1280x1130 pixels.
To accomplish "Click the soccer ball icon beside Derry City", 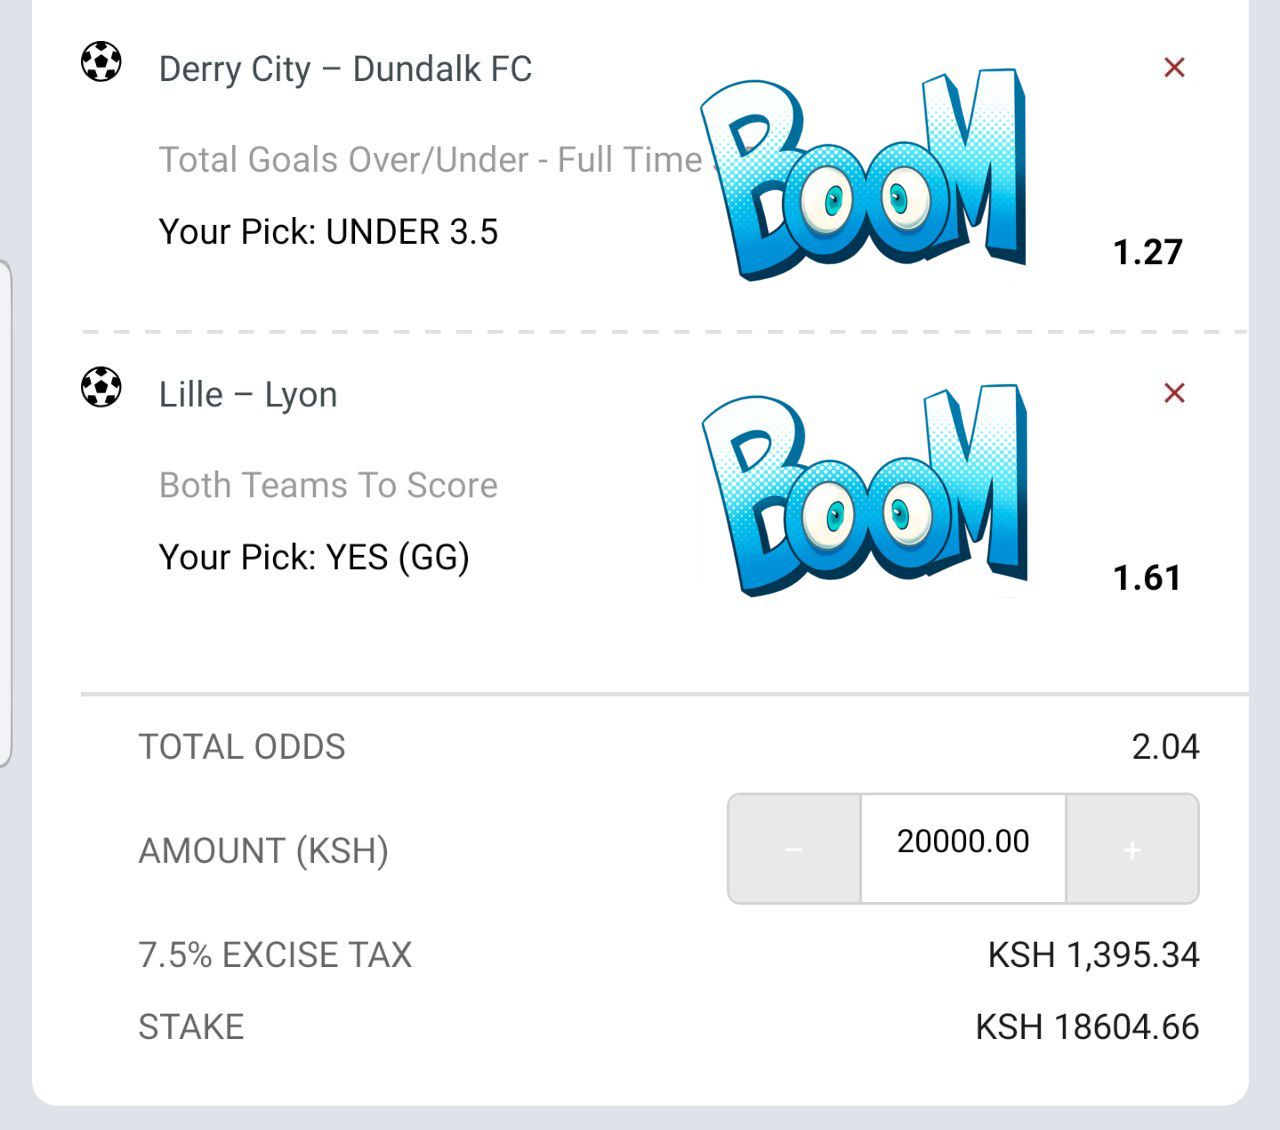I will tap(101, 62).
